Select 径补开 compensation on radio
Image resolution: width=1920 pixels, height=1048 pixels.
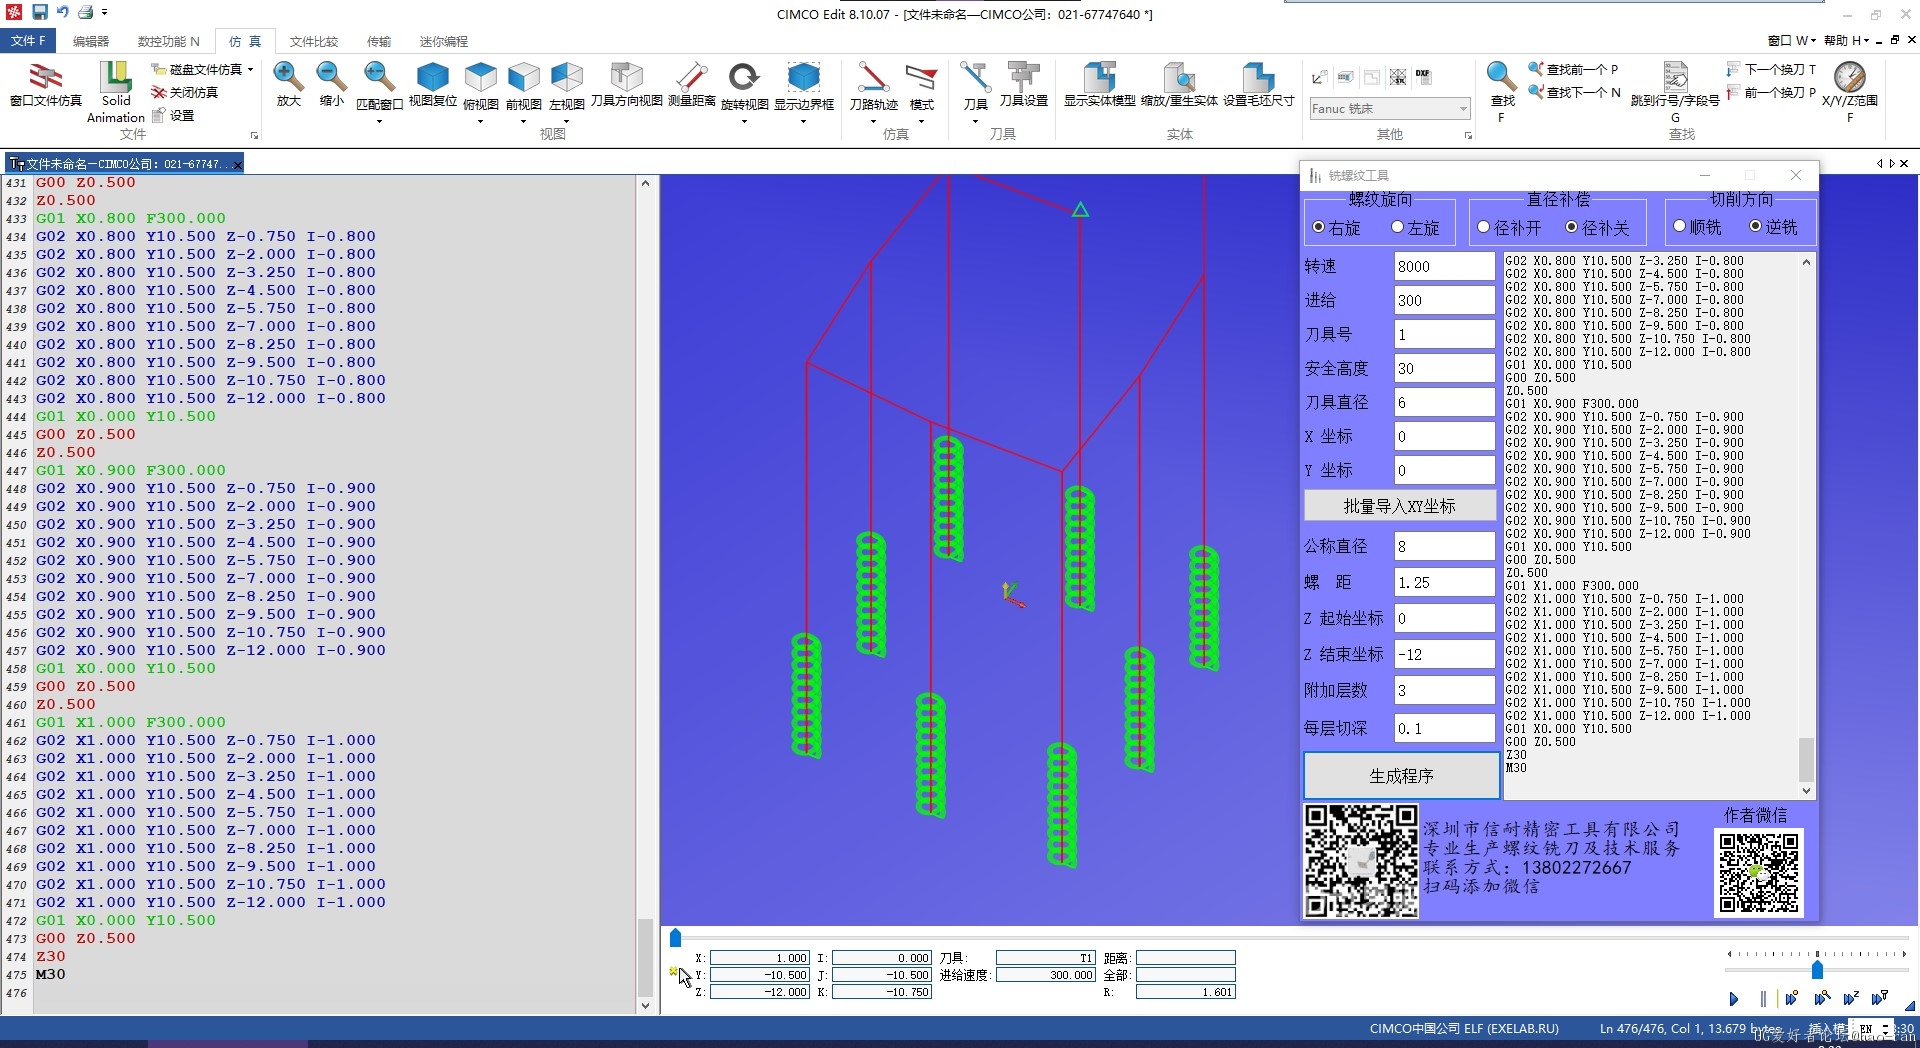(1483, 227)
